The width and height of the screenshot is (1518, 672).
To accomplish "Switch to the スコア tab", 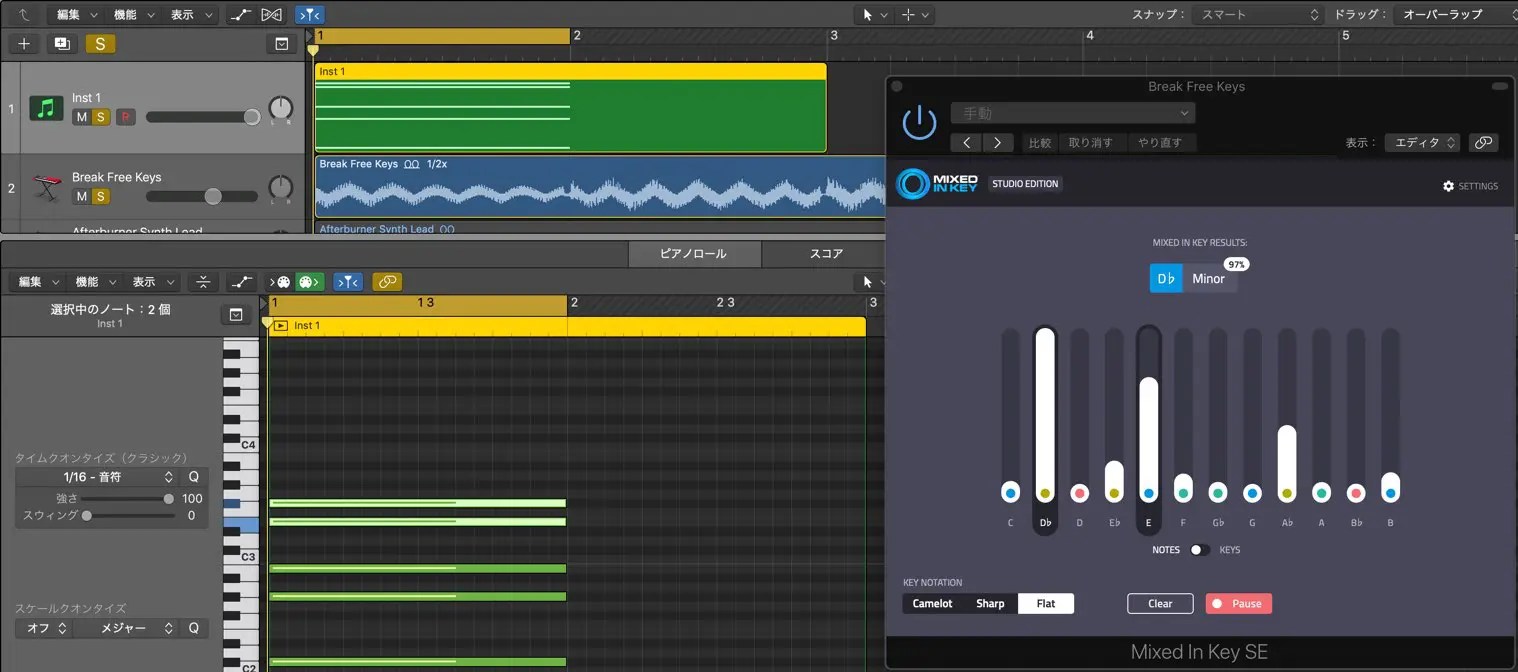I will 824,253.
